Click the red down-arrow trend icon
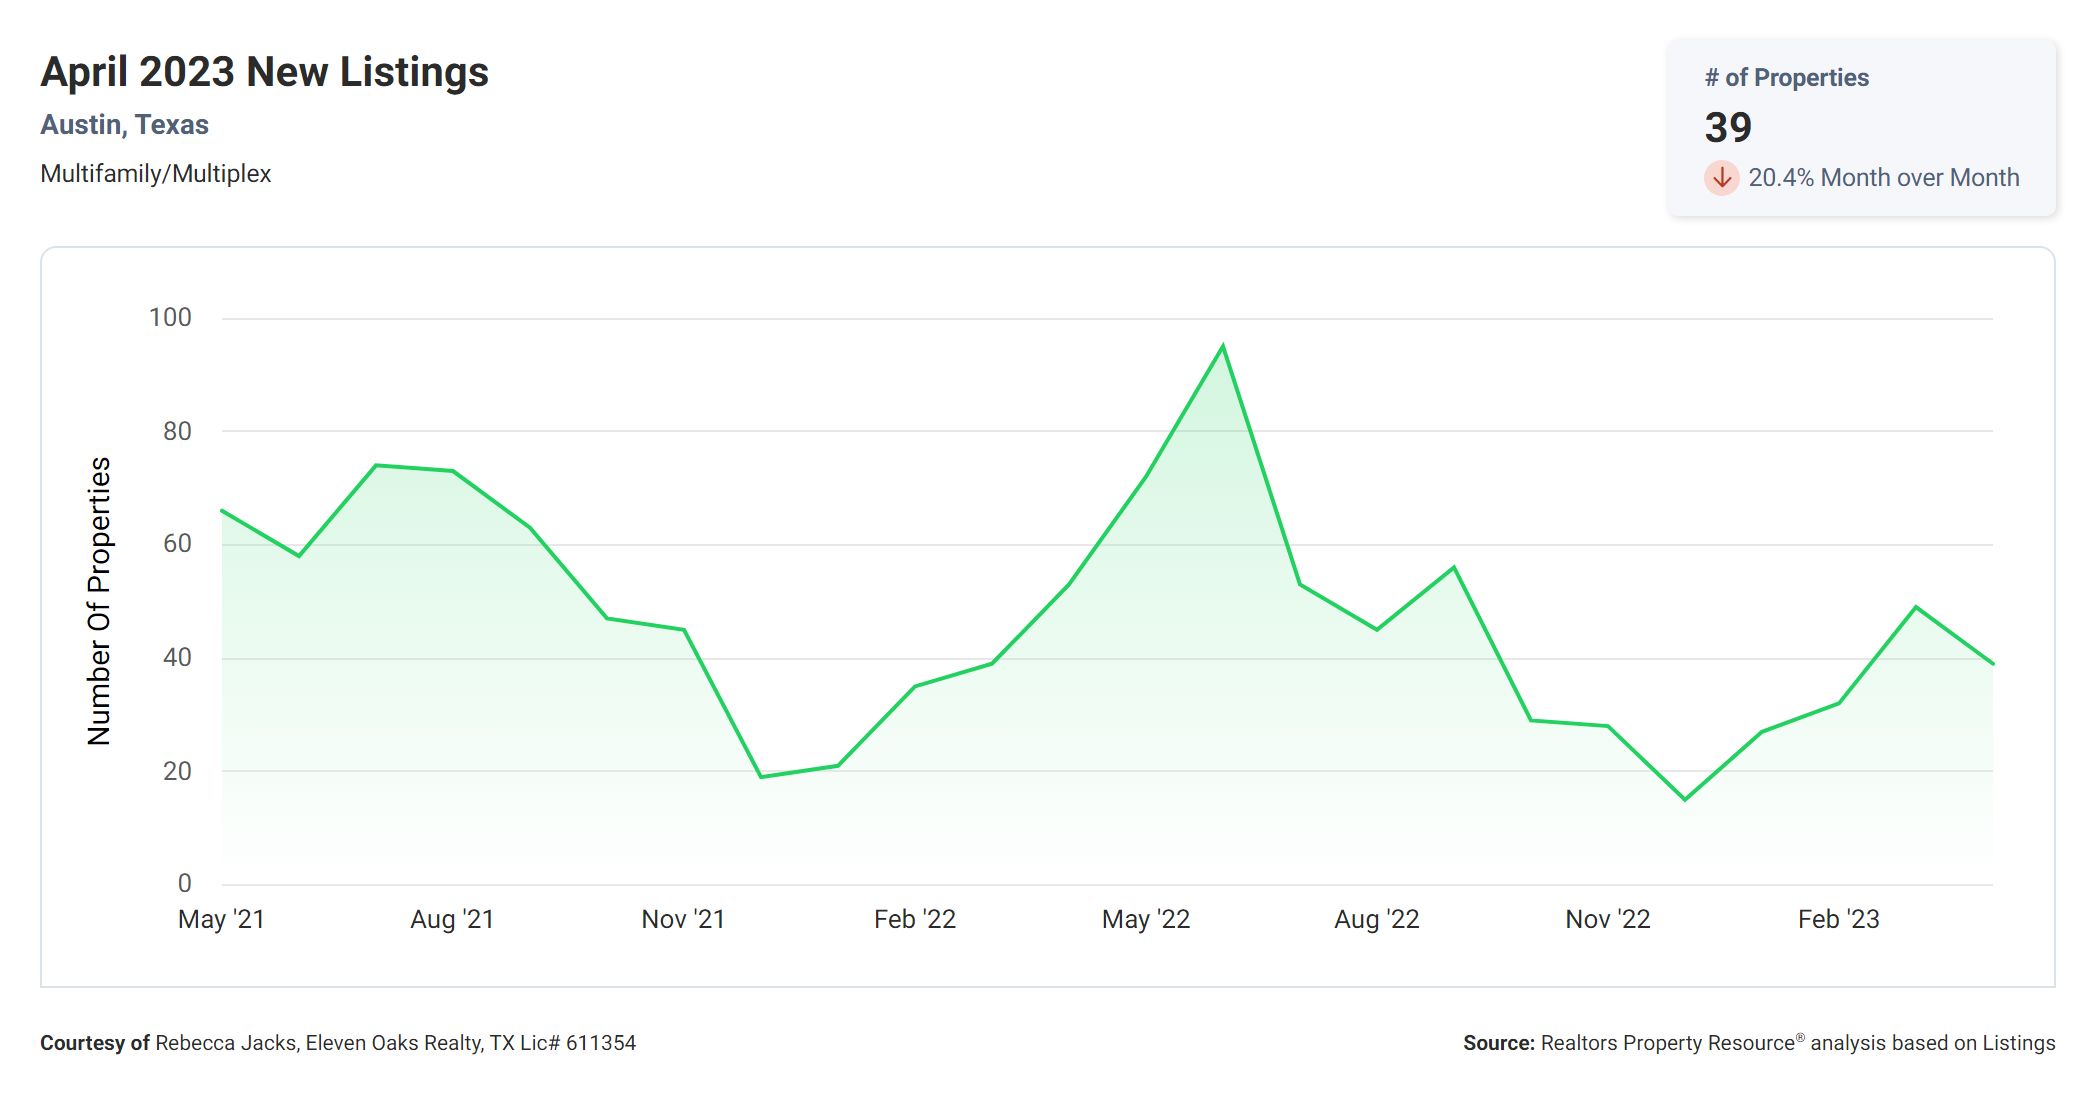This screenshot has height=1100, width=2096. click(x=1721, y=178)
